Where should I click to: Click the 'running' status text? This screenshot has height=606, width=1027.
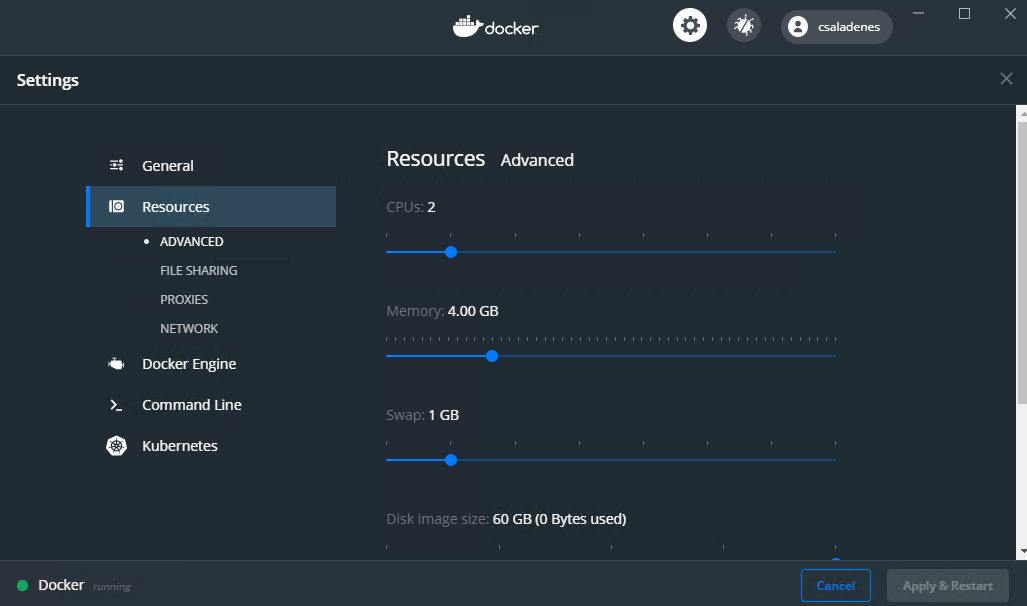point(111,586)
